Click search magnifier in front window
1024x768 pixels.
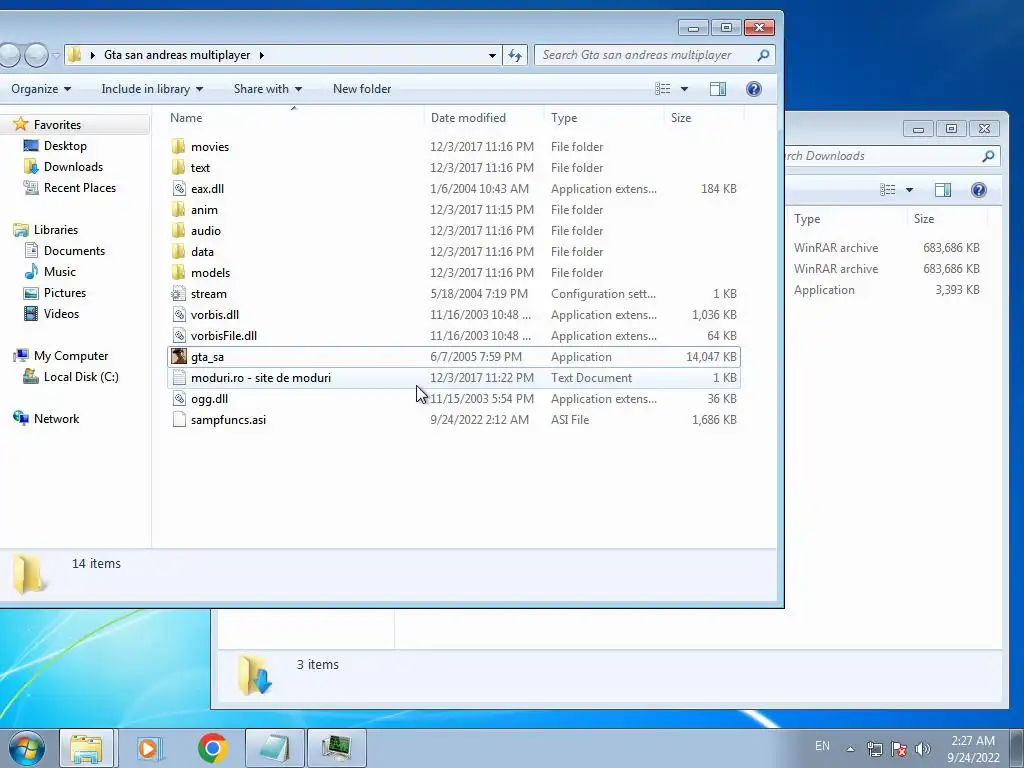763,56
